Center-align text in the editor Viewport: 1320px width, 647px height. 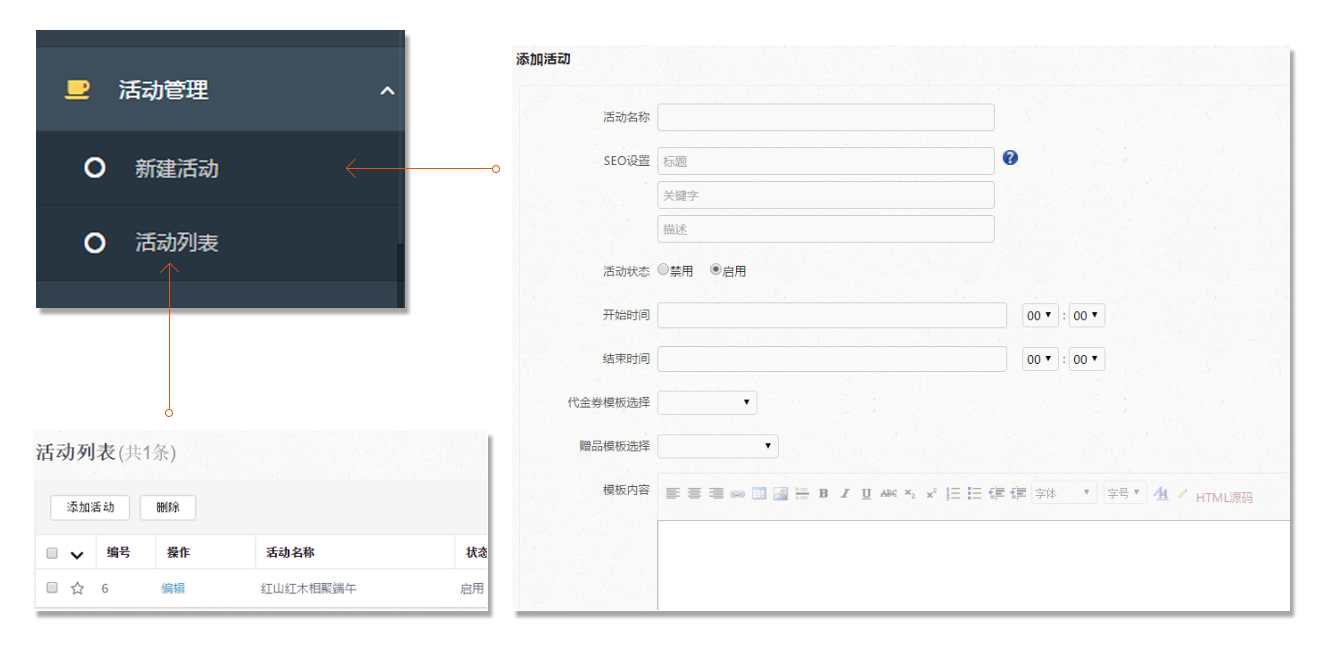pos(694,494)
